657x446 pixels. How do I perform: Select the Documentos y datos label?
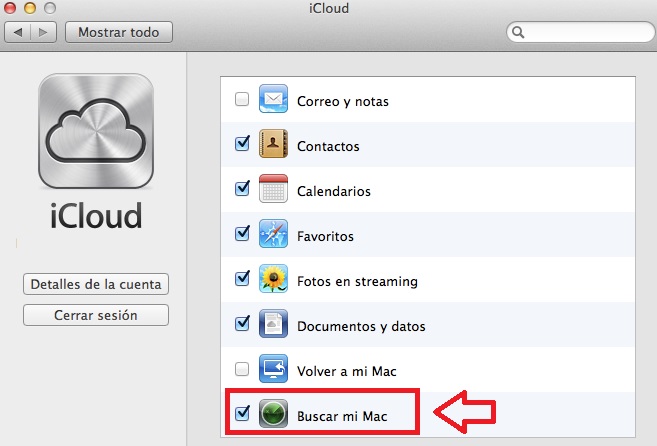coord(361,326)
